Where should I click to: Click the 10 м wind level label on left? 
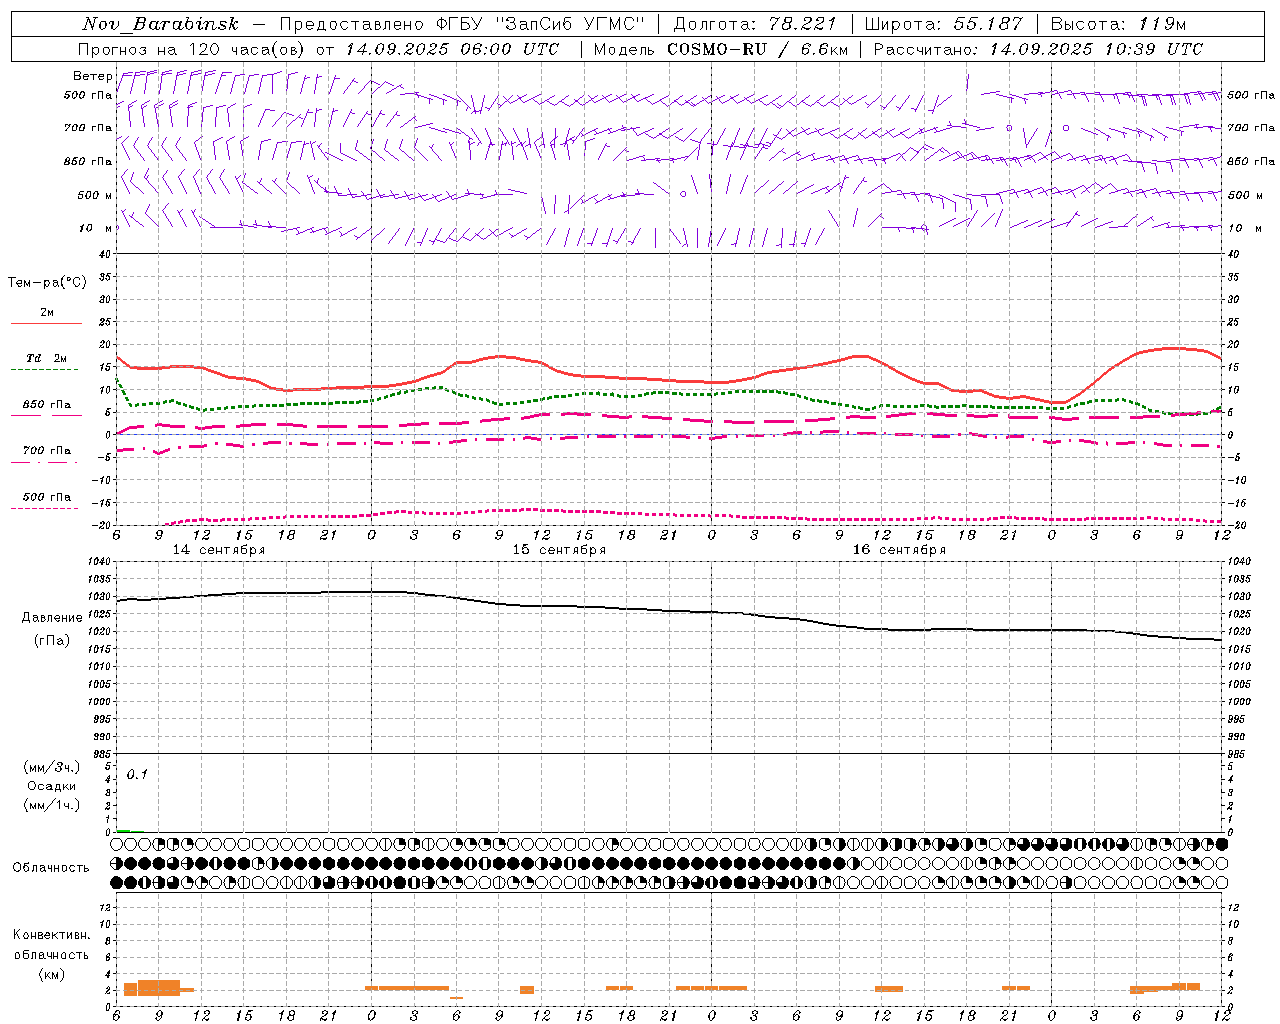pos(96,228)
